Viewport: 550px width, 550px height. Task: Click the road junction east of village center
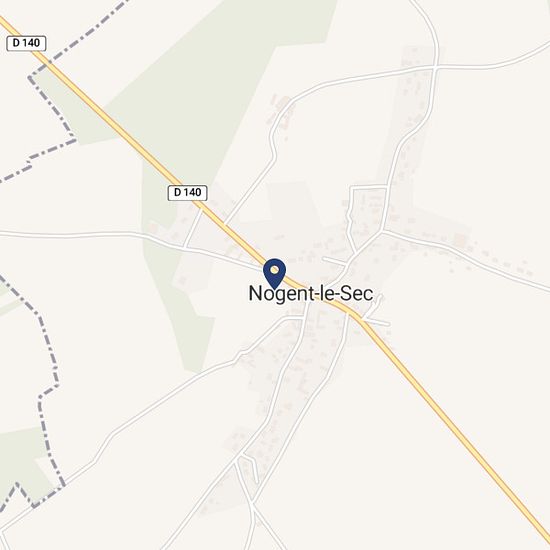[x=382, y=231]
